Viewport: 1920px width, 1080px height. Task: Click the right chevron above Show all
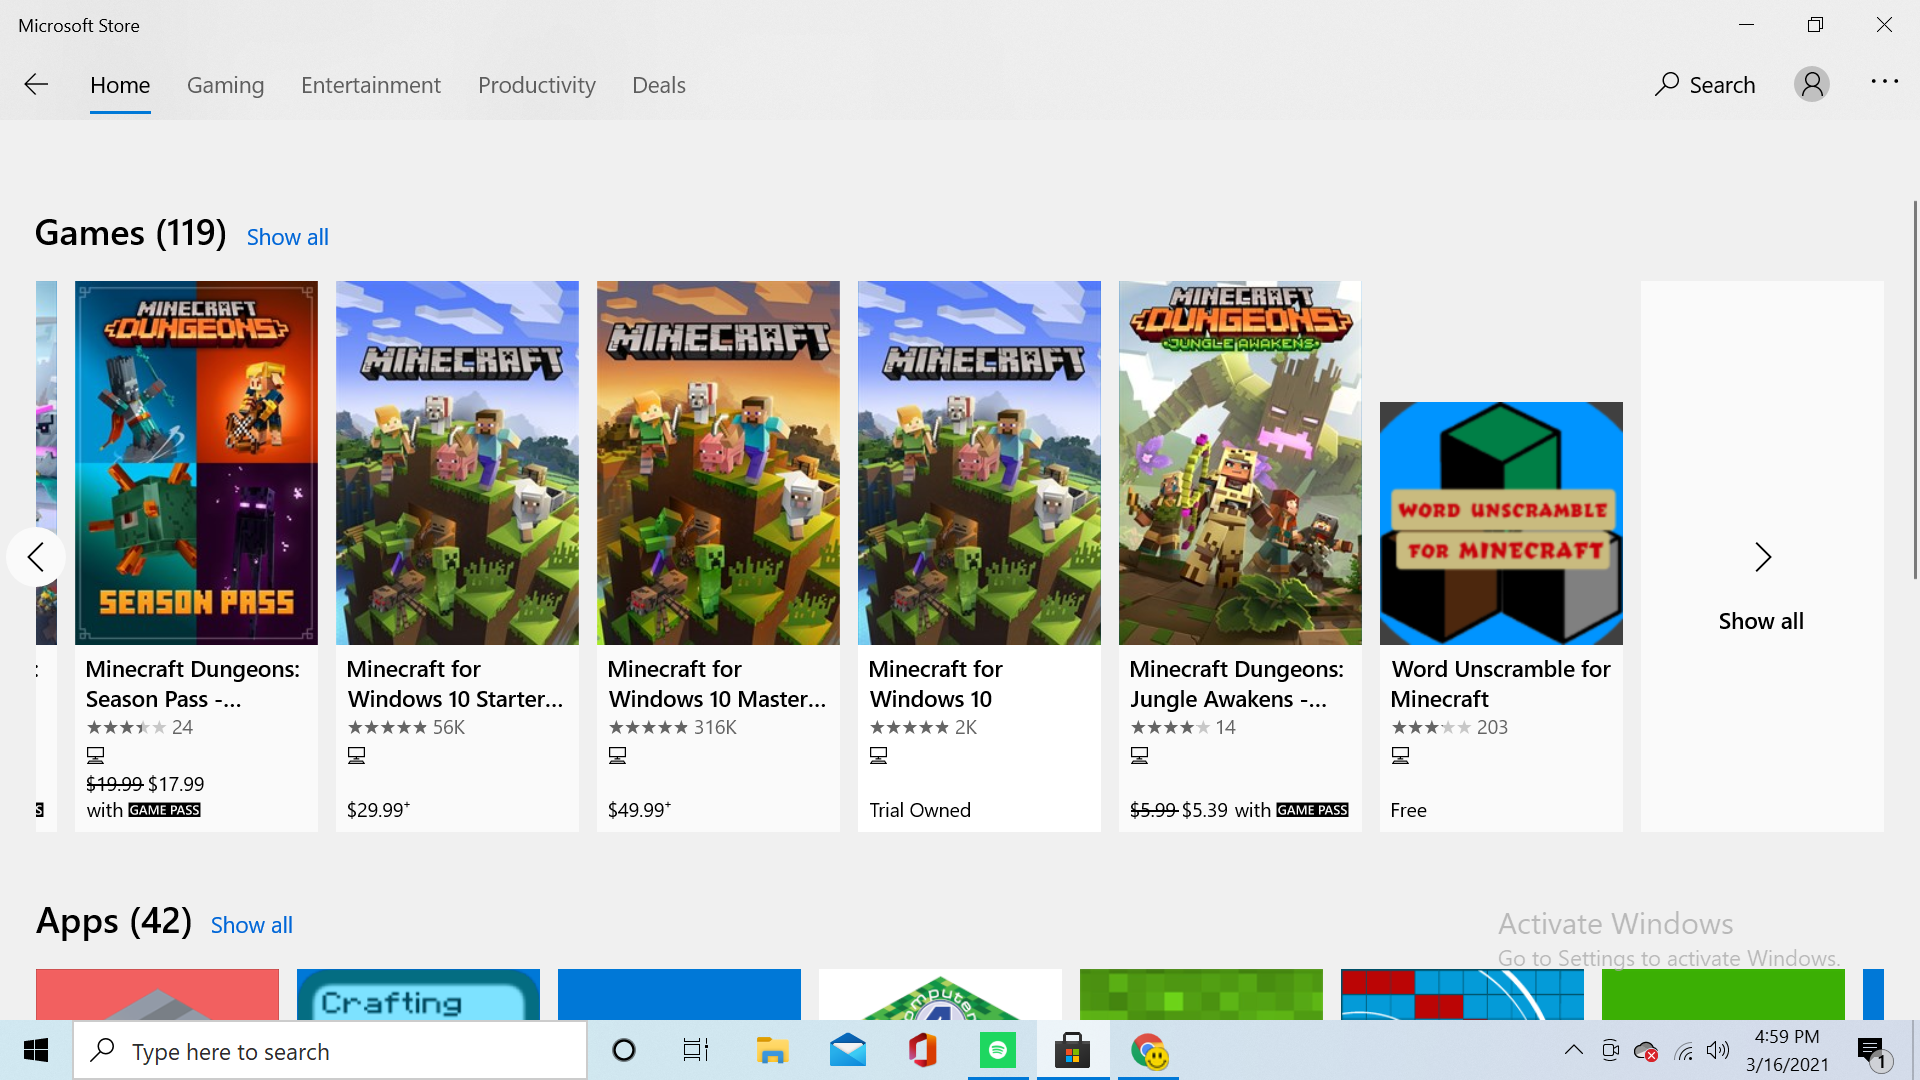(1762, 557)
